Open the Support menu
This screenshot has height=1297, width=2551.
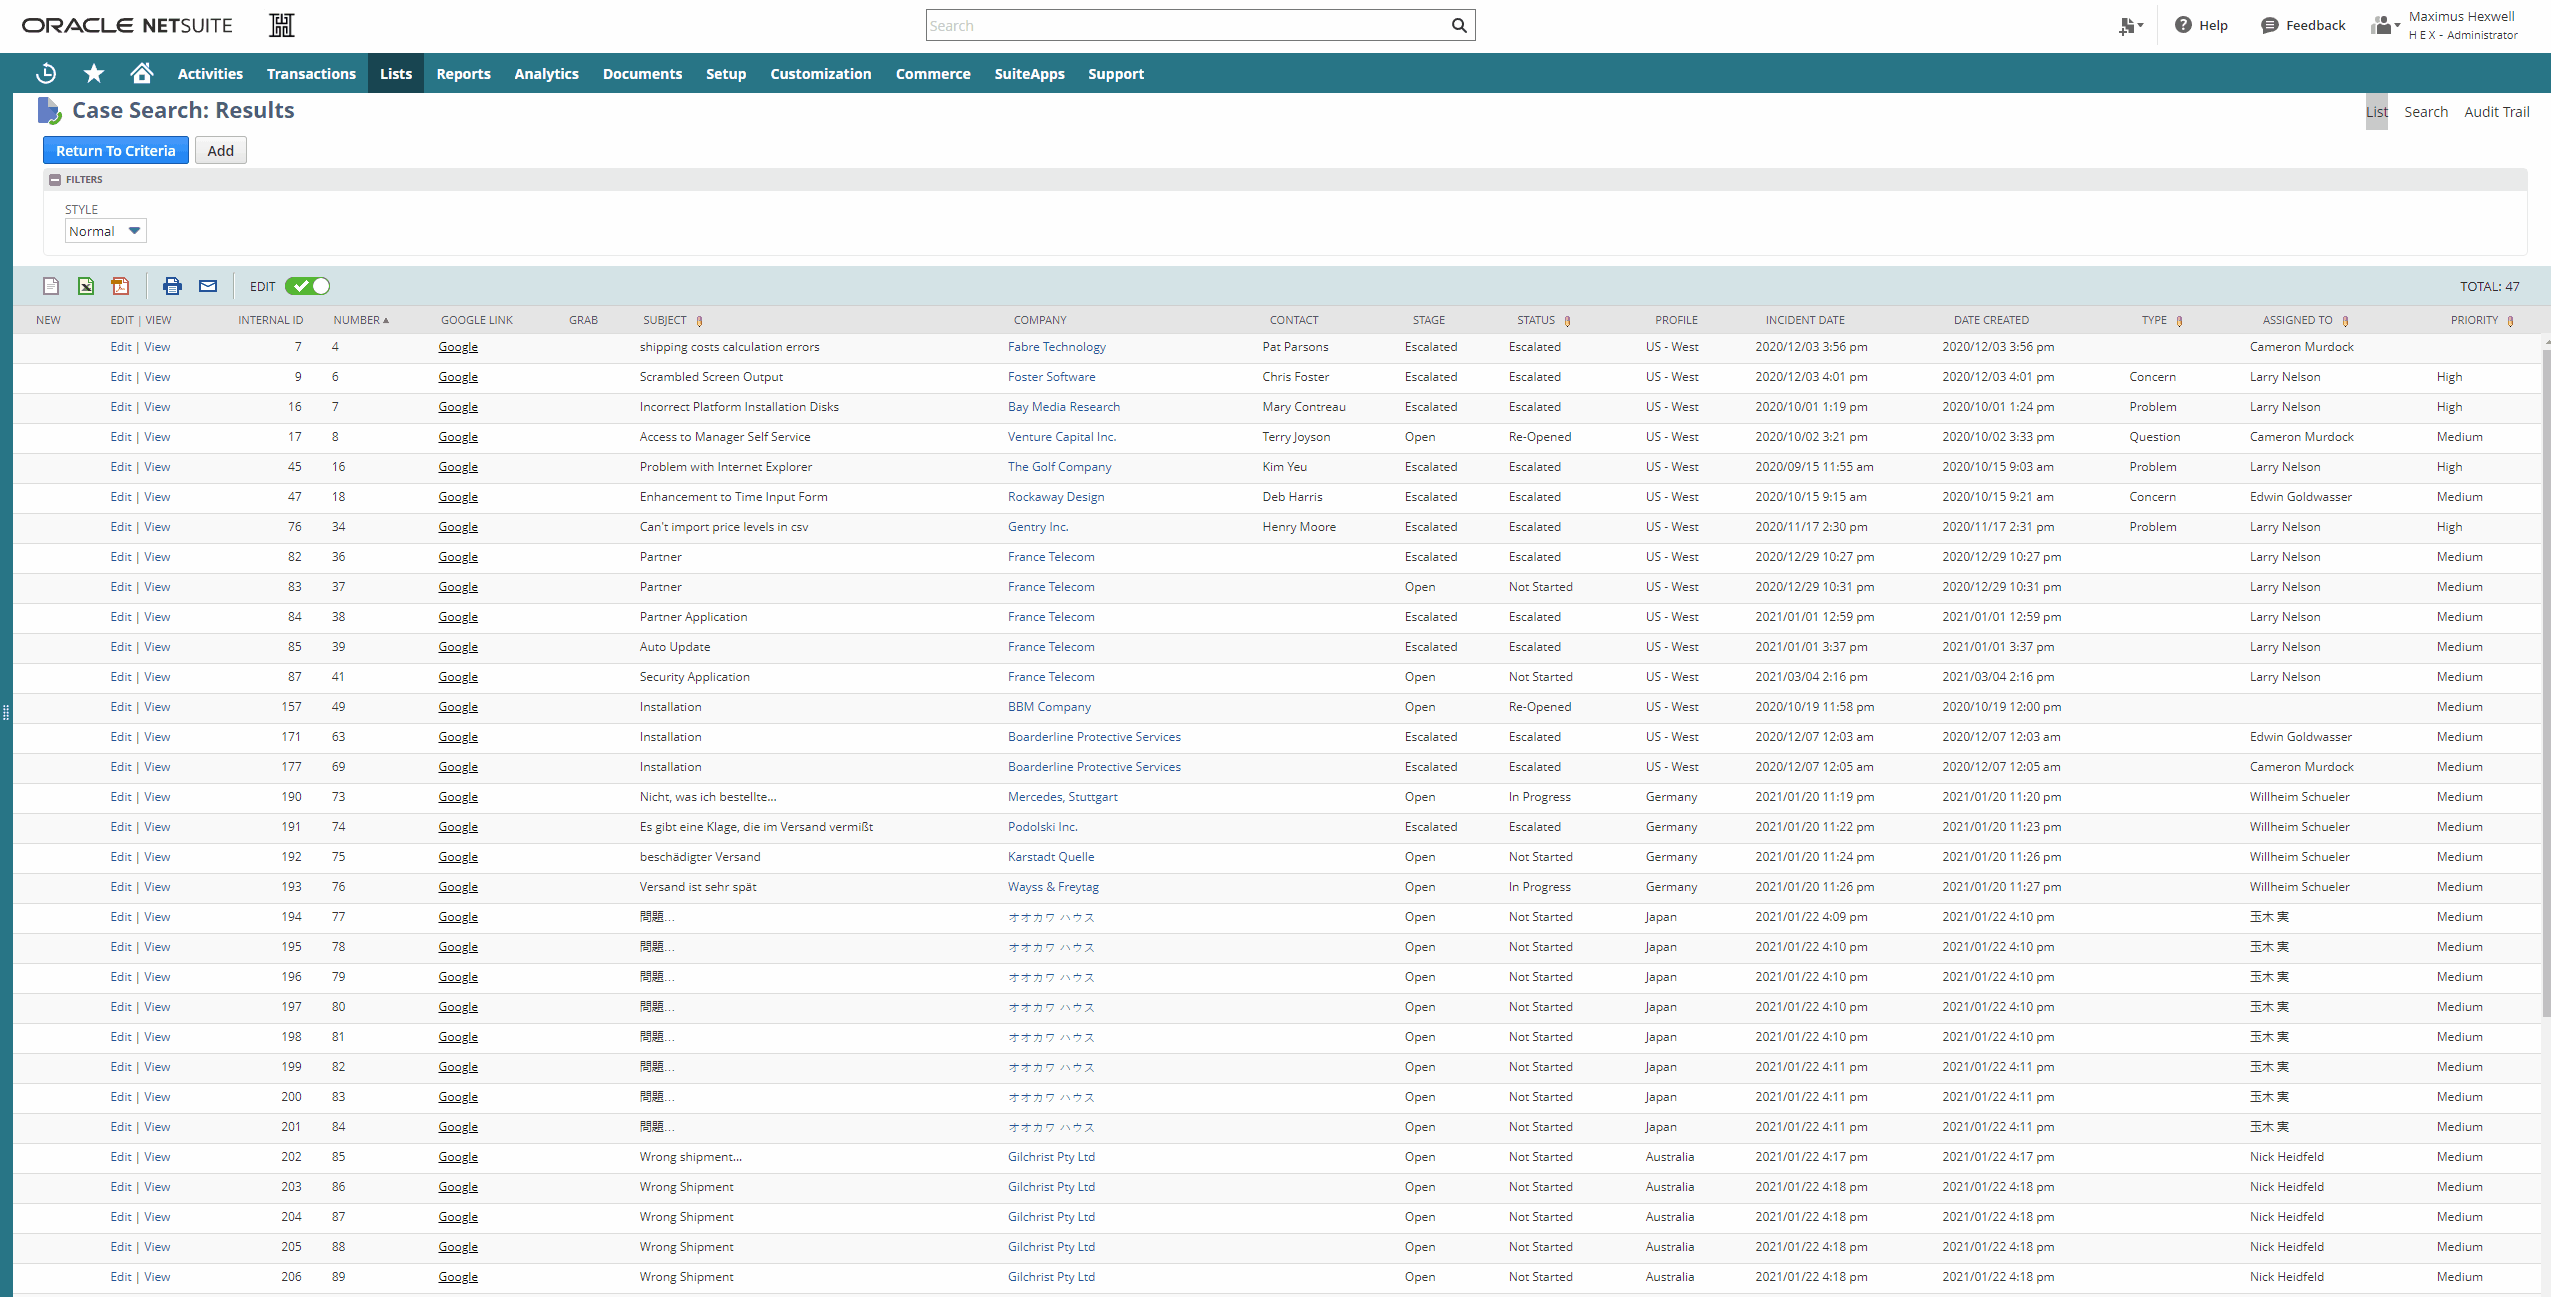tap(1116, 73)
